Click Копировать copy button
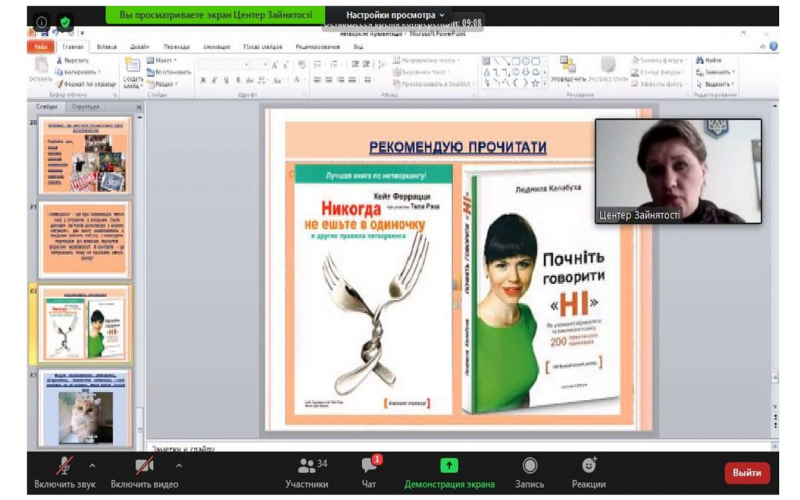Screen dimensions: 800x500 78,72
